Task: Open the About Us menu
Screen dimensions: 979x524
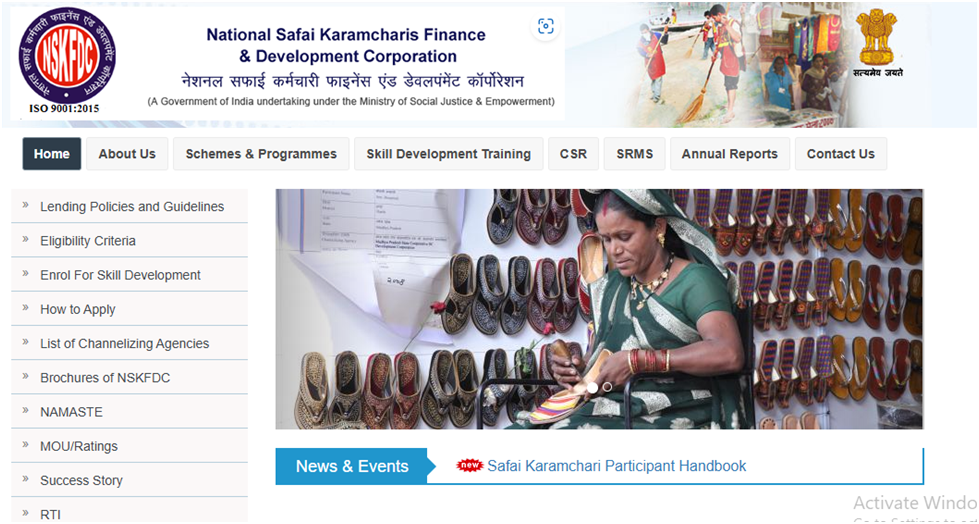Action: 127,154
